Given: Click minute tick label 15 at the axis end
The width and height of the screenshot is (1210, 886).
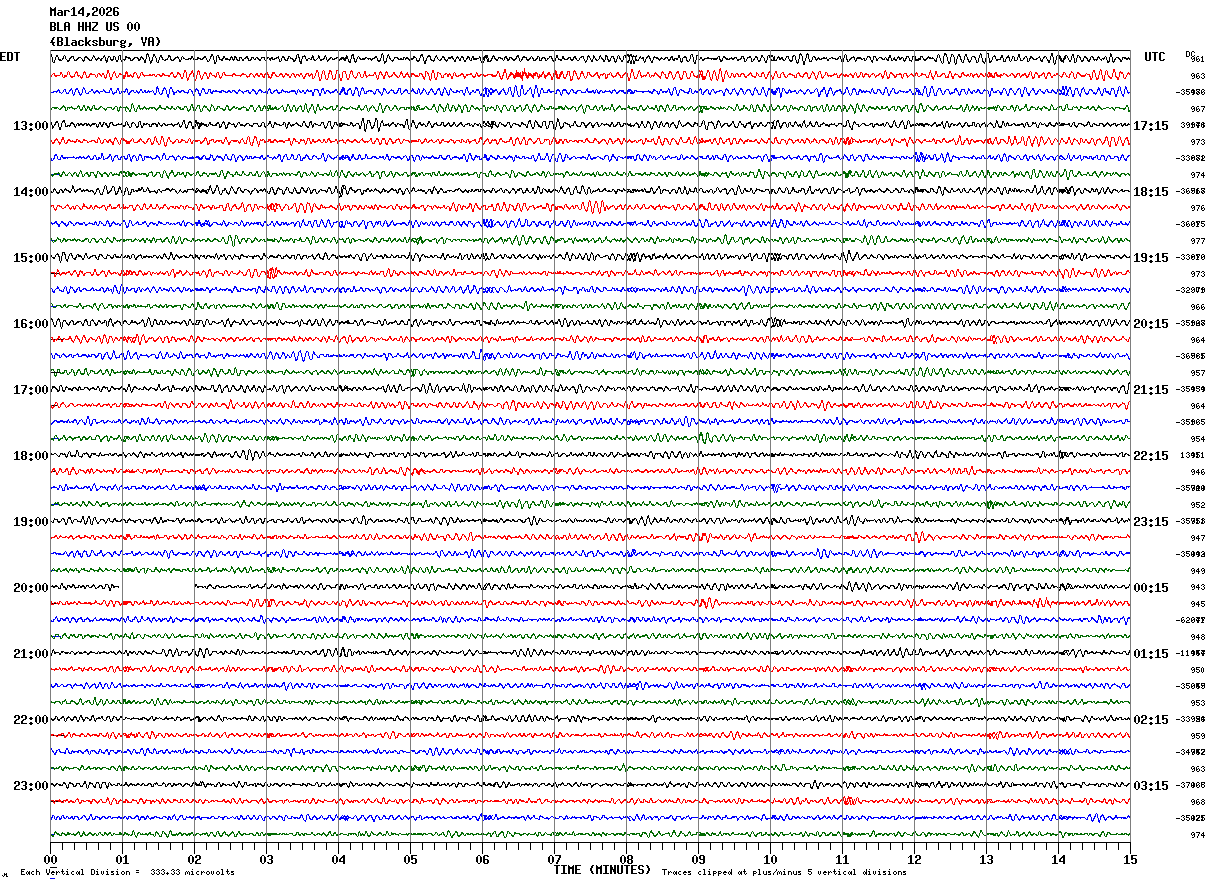Looking at the screenshot, I should [x=1129, y=859].
